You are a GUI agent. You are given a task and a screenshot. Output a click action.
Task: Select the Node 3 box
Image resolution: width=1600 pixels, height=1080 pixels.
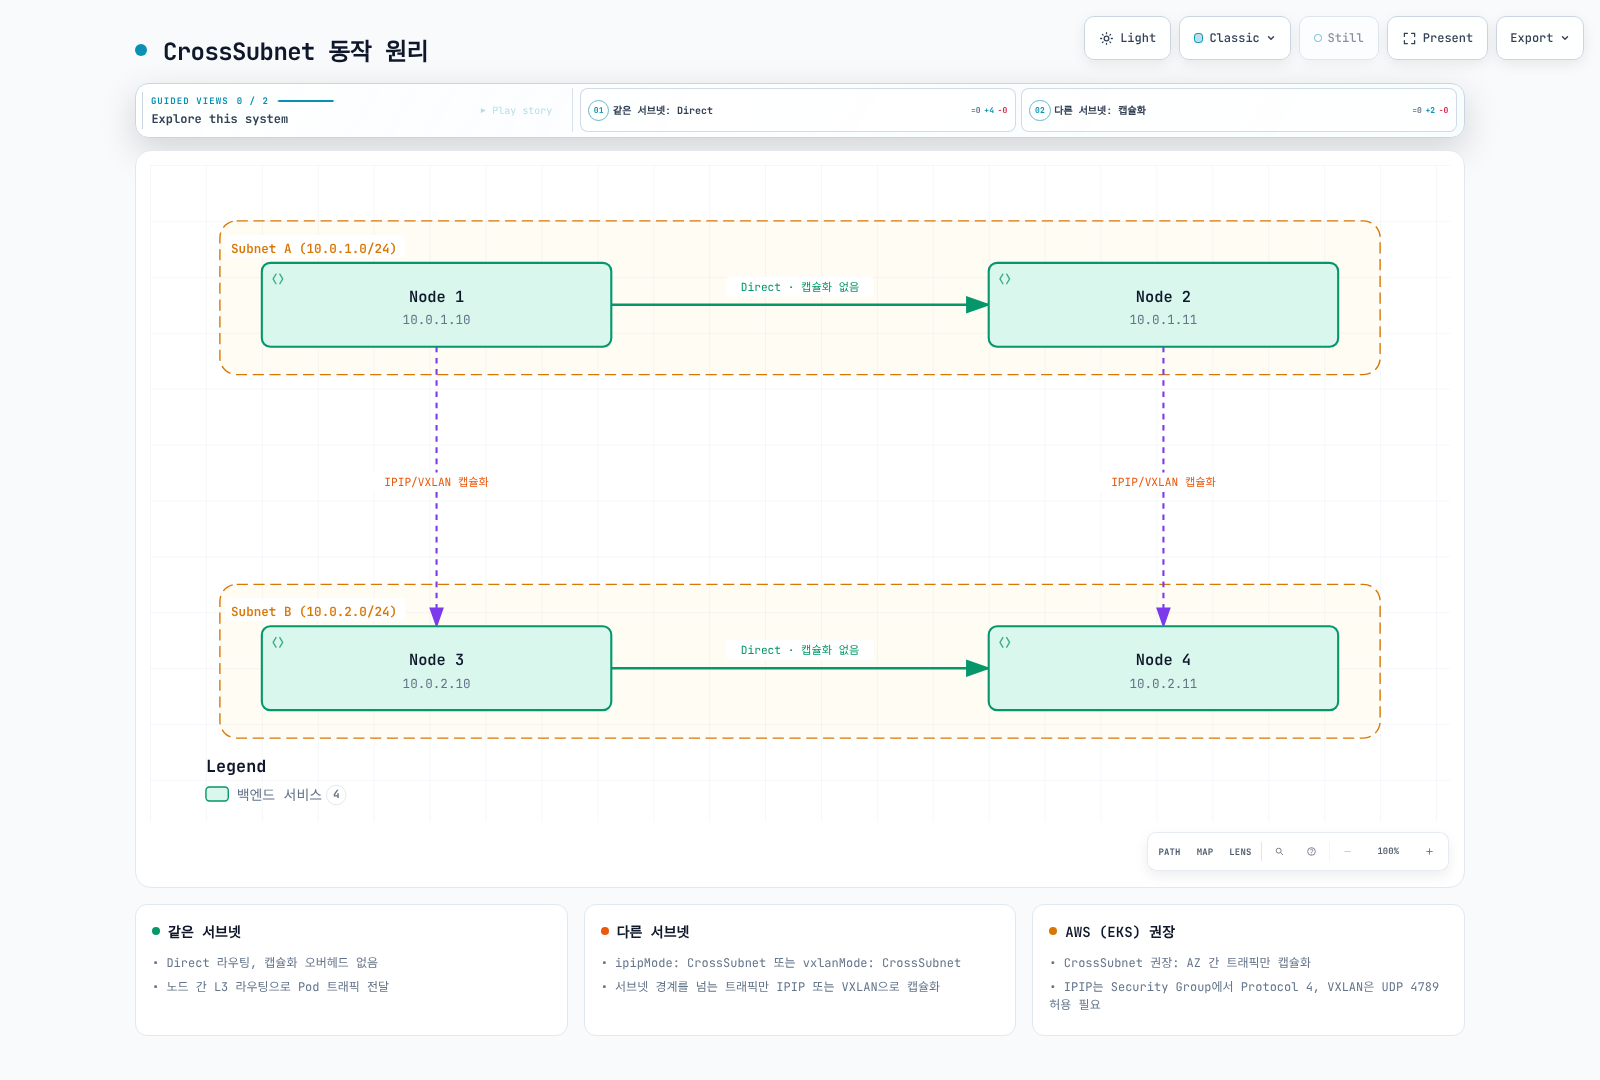[436, 669]
